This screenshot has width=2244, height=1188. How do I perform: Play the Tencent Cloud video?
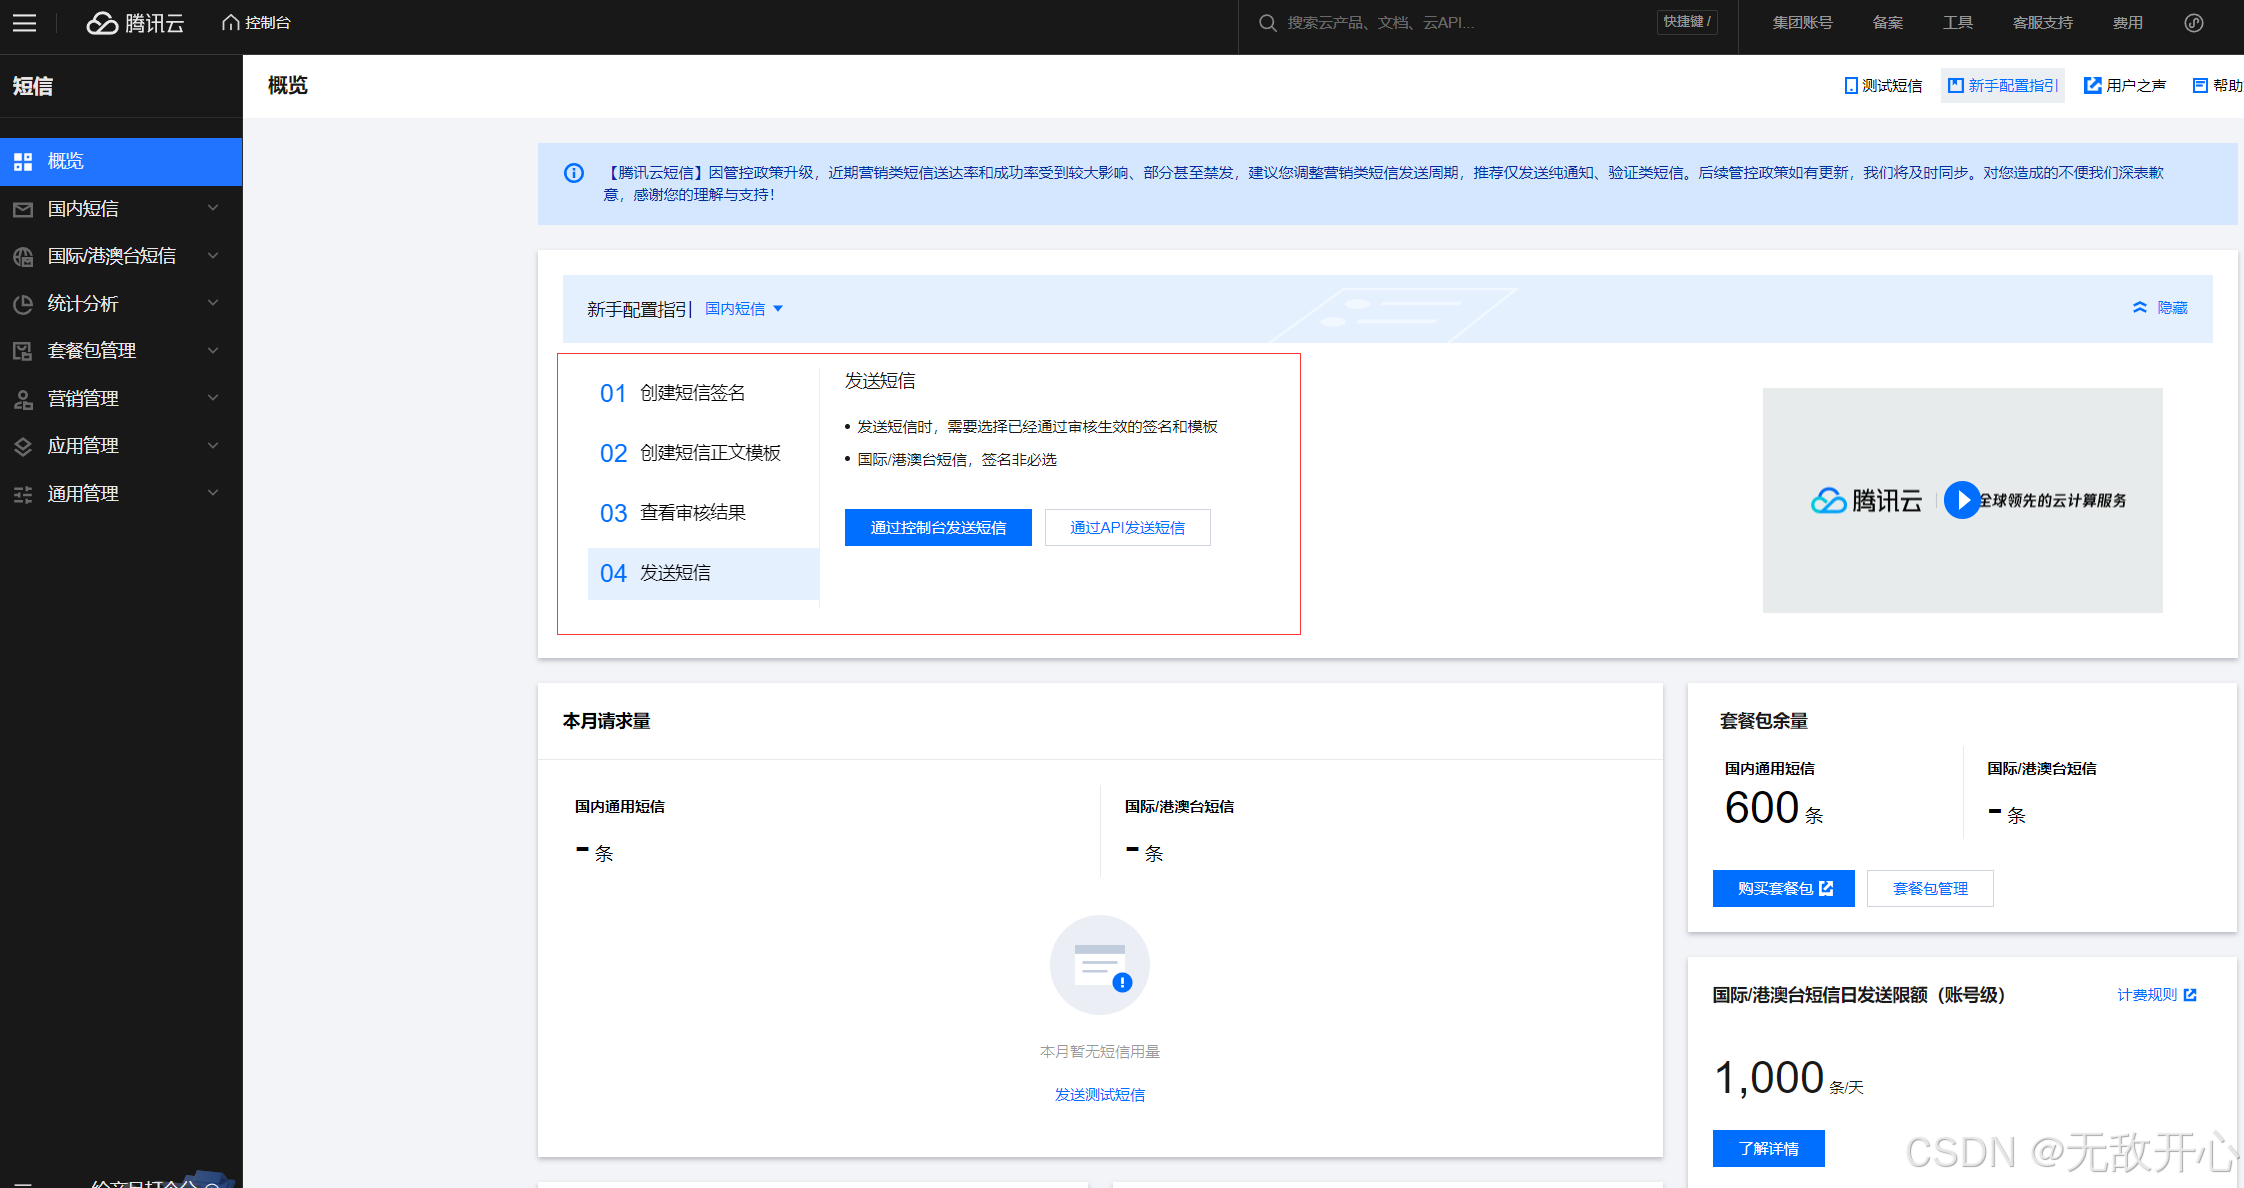(x=1962, y=500)
